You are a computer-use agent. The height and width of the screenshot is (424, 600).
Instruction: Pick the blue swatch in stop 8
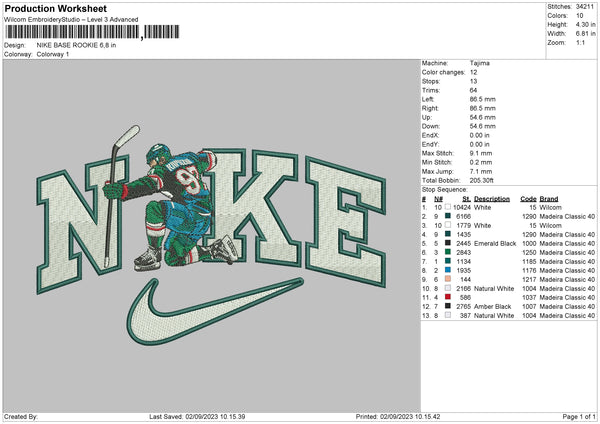coord(448,270)
